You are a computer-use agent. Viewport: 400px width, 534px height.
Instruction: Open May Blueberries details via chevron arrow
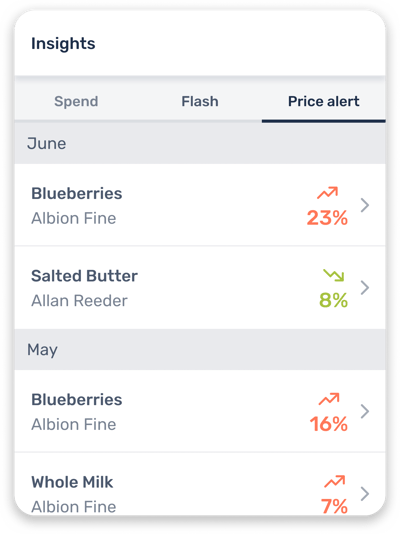tap(365, 411)
